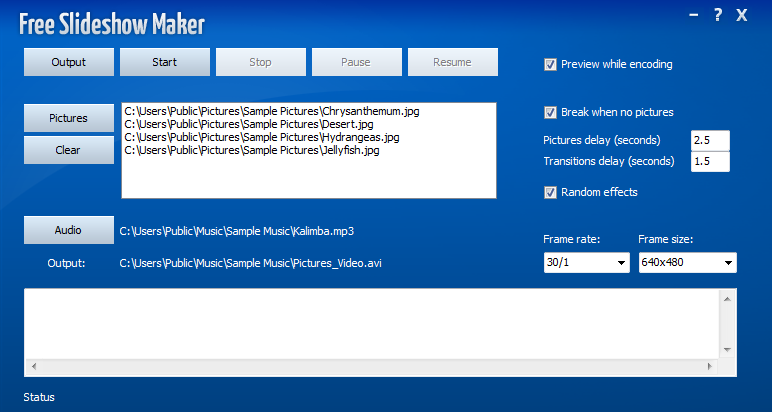Select Jellyfish.jpg in the pictures list
This screenshot has height=412, width=772.
(x=252, y=151)
